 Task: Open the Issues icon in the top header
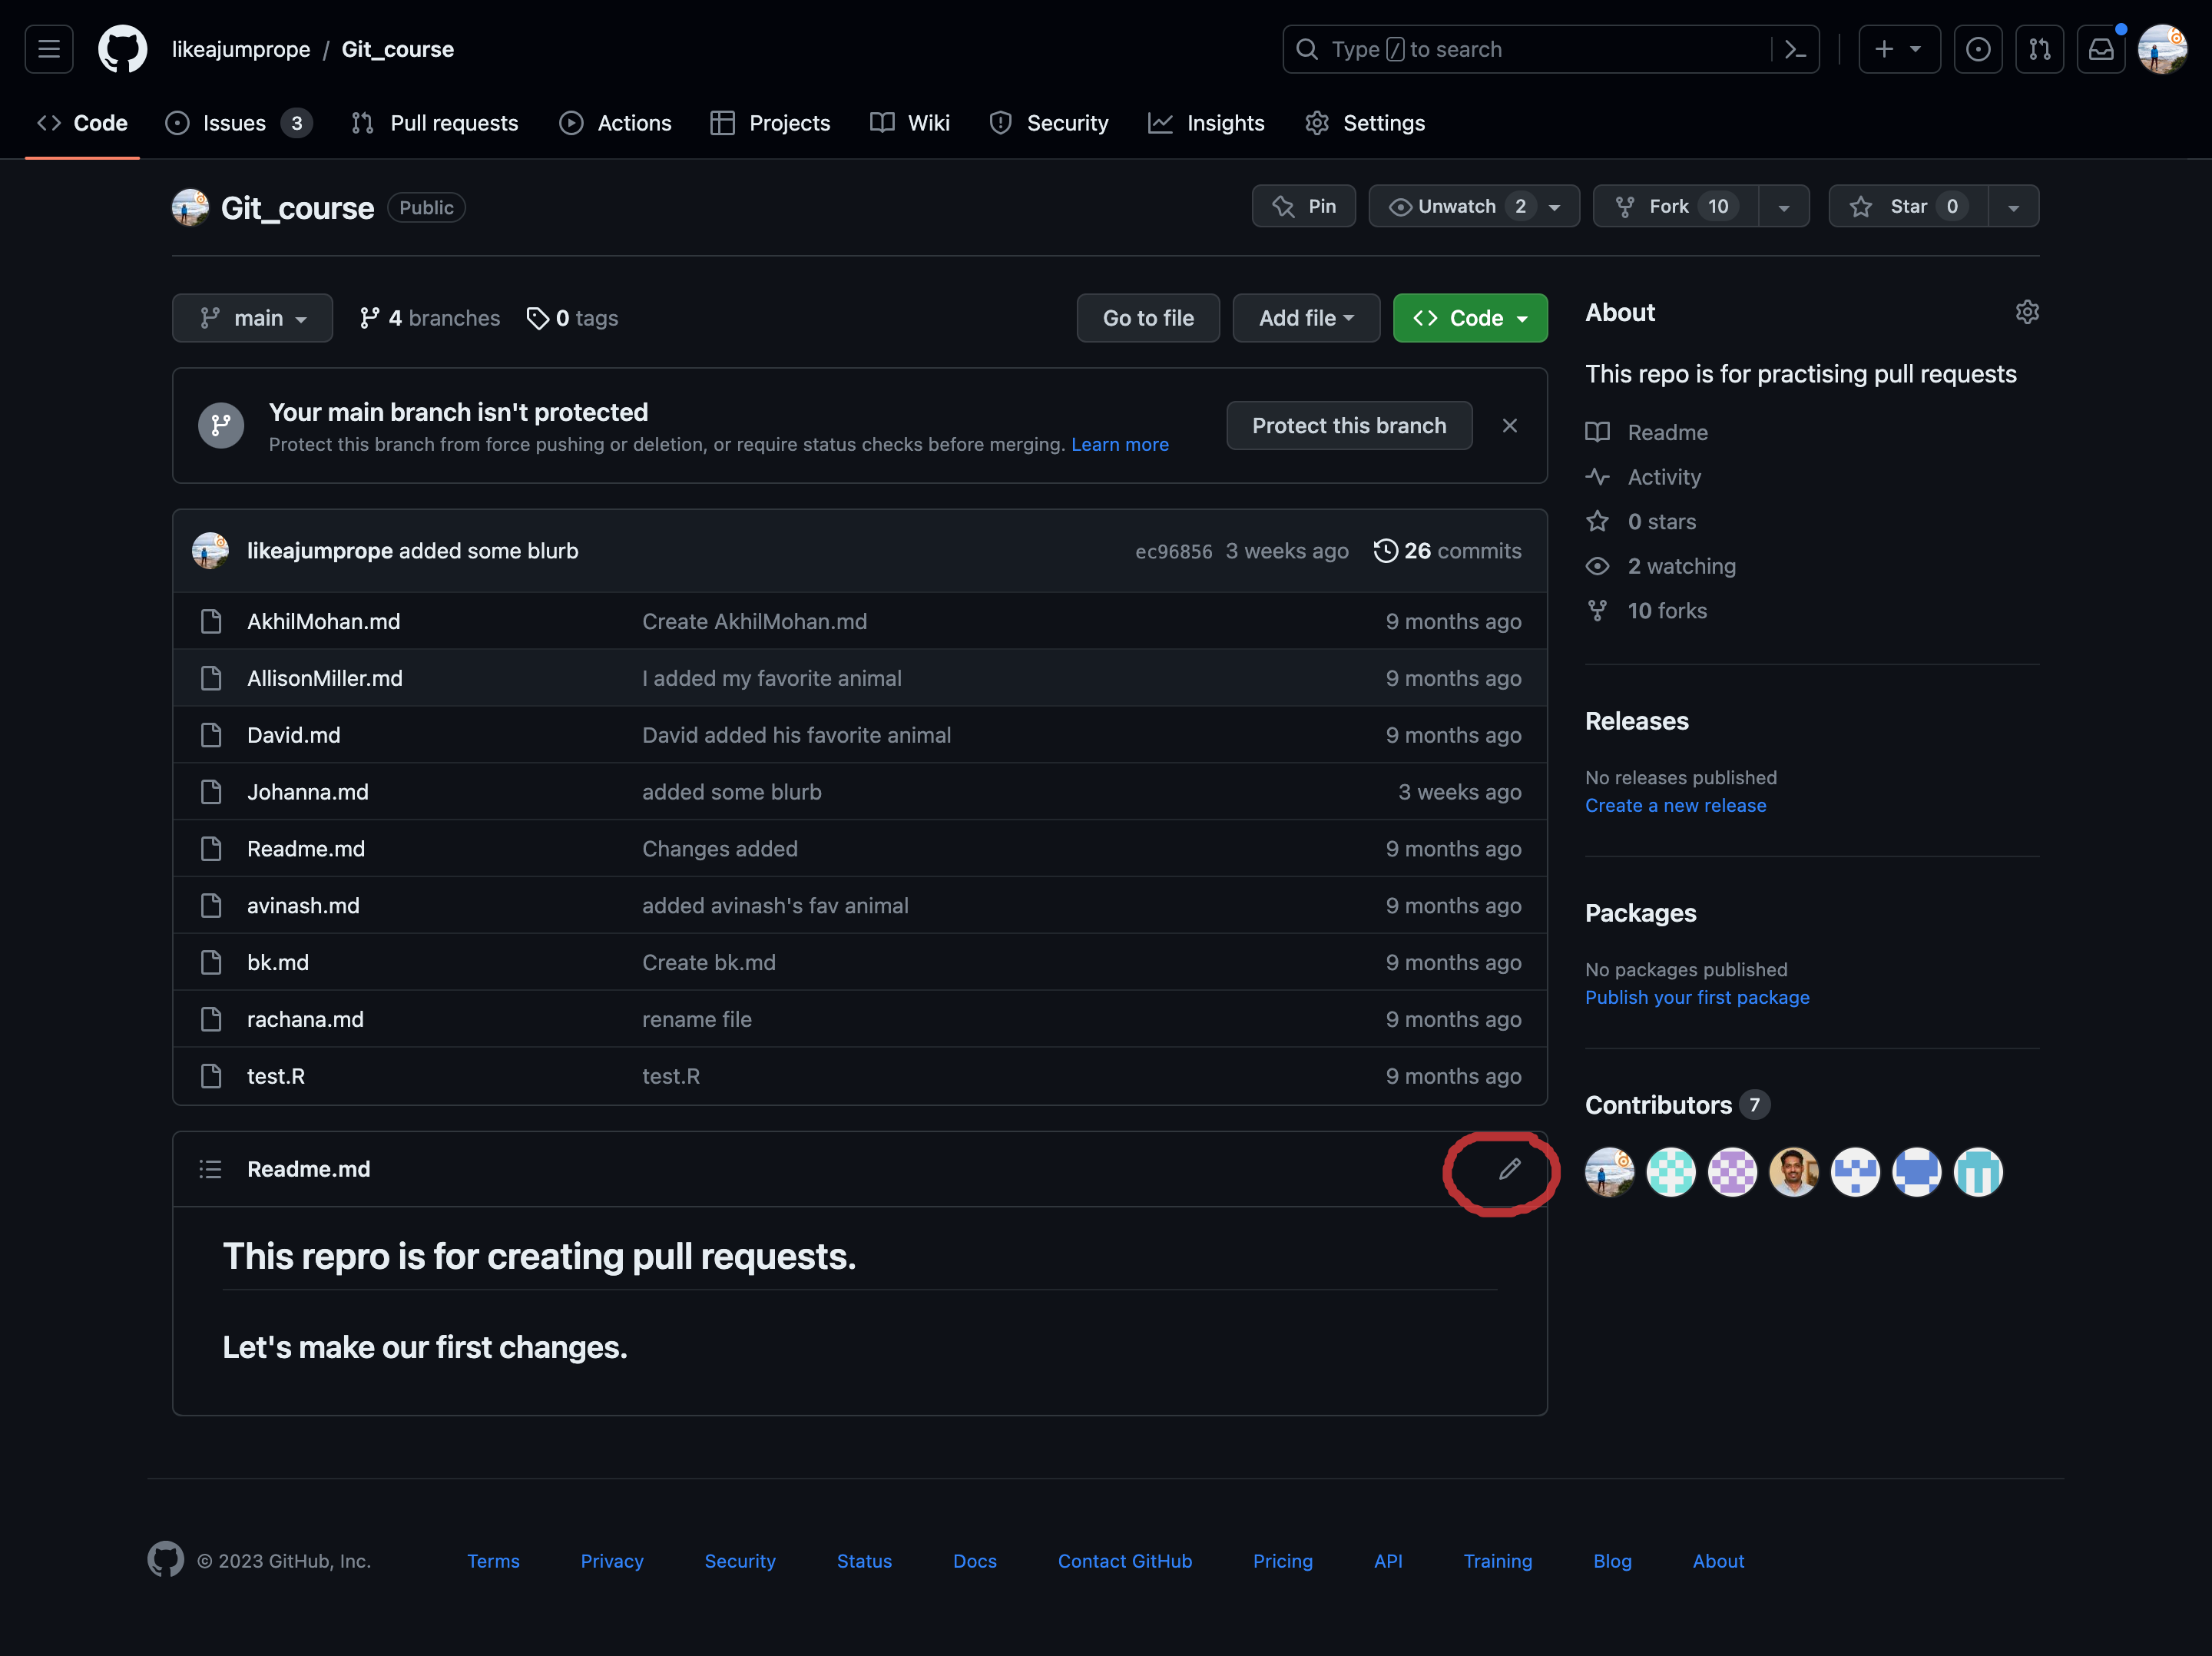tap(1978, 49)
